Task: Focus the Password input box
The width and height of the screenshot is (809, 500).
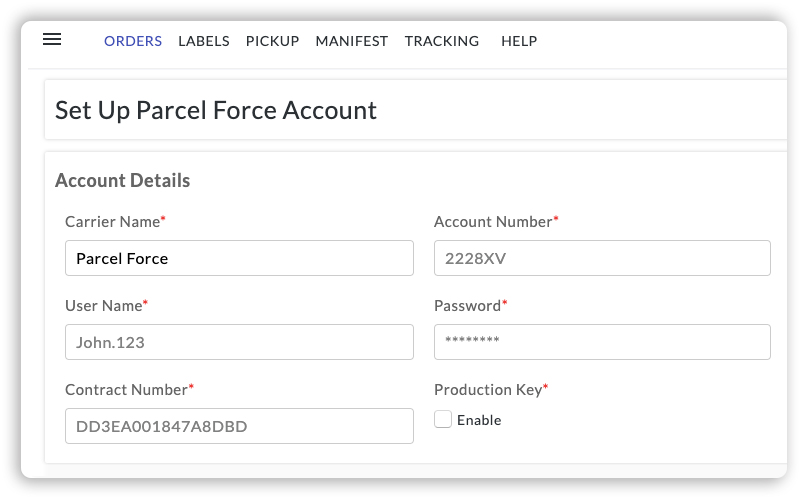Action: coord(602,342)
